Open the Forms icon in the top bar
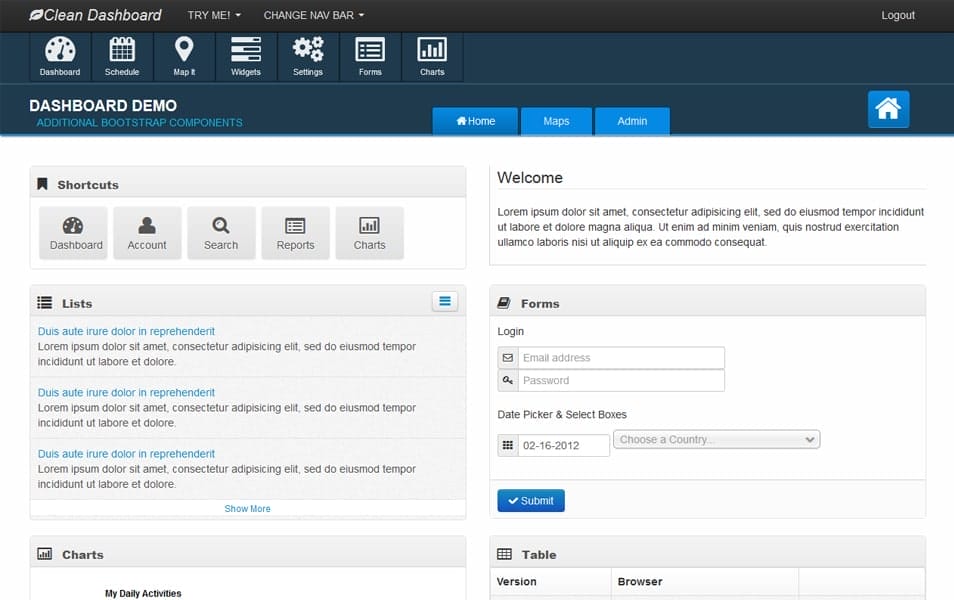 click(370, 55)
